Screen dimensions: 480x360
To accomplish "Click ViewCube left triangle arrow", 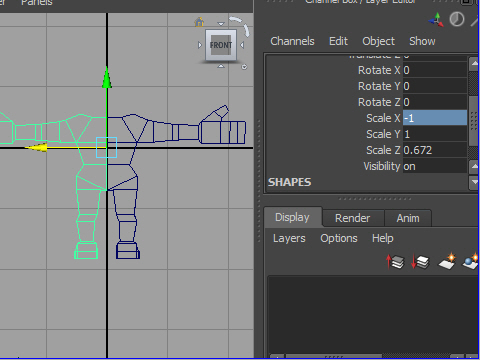I will click(x=200, y=45).
